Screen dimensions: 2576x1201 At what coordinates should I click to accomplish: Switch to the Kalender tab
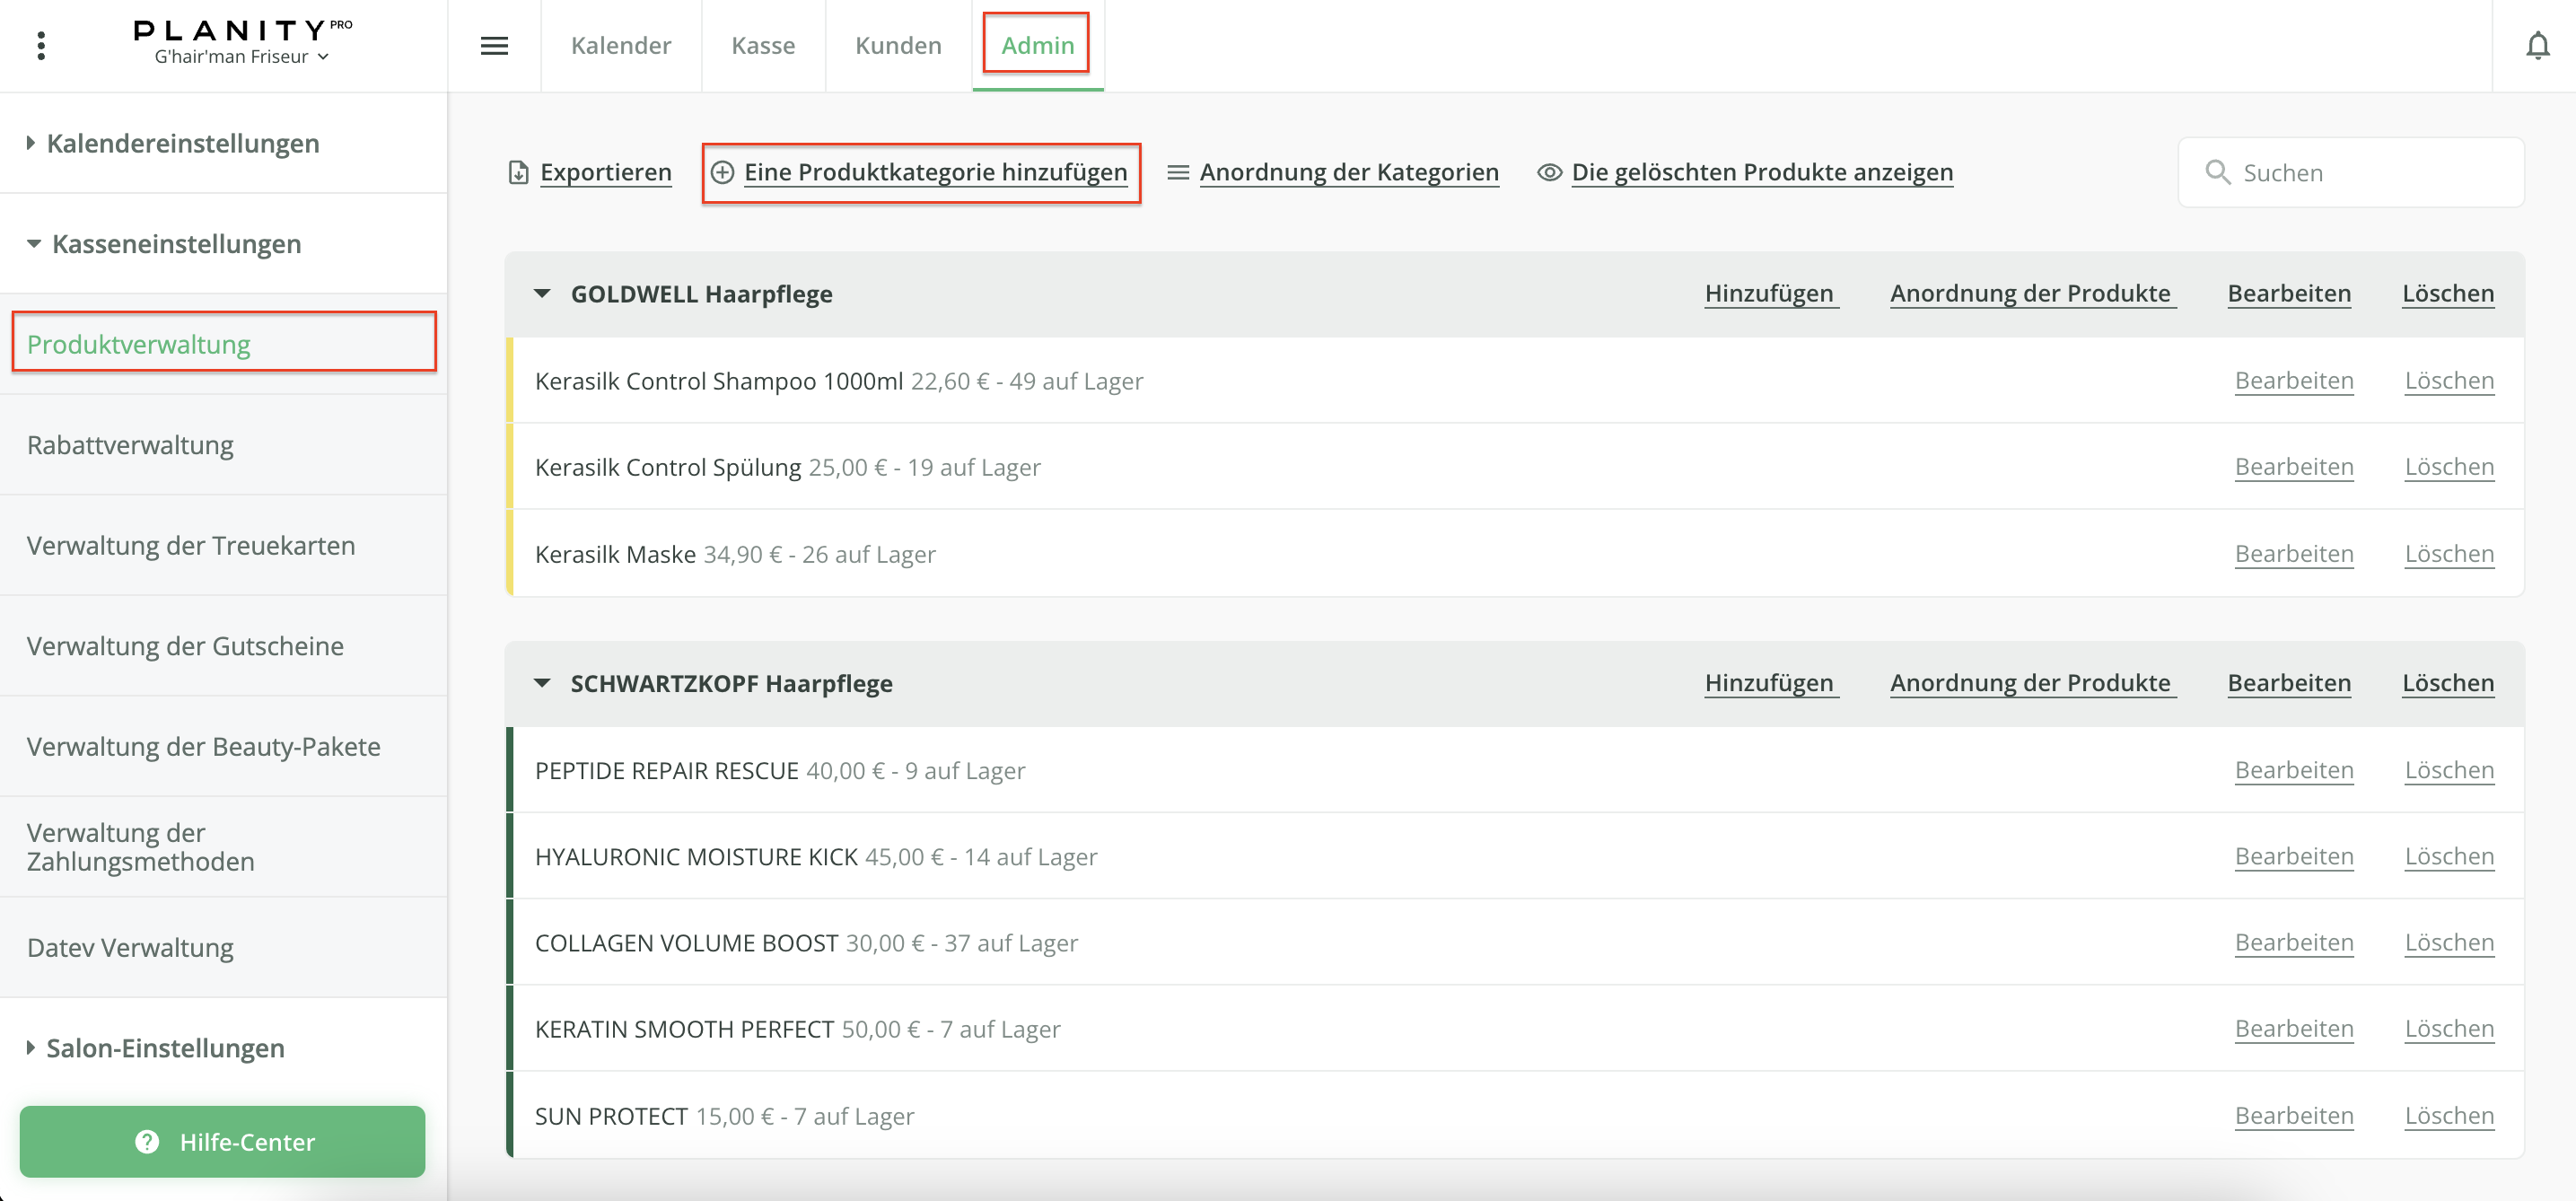coord(620,45)
